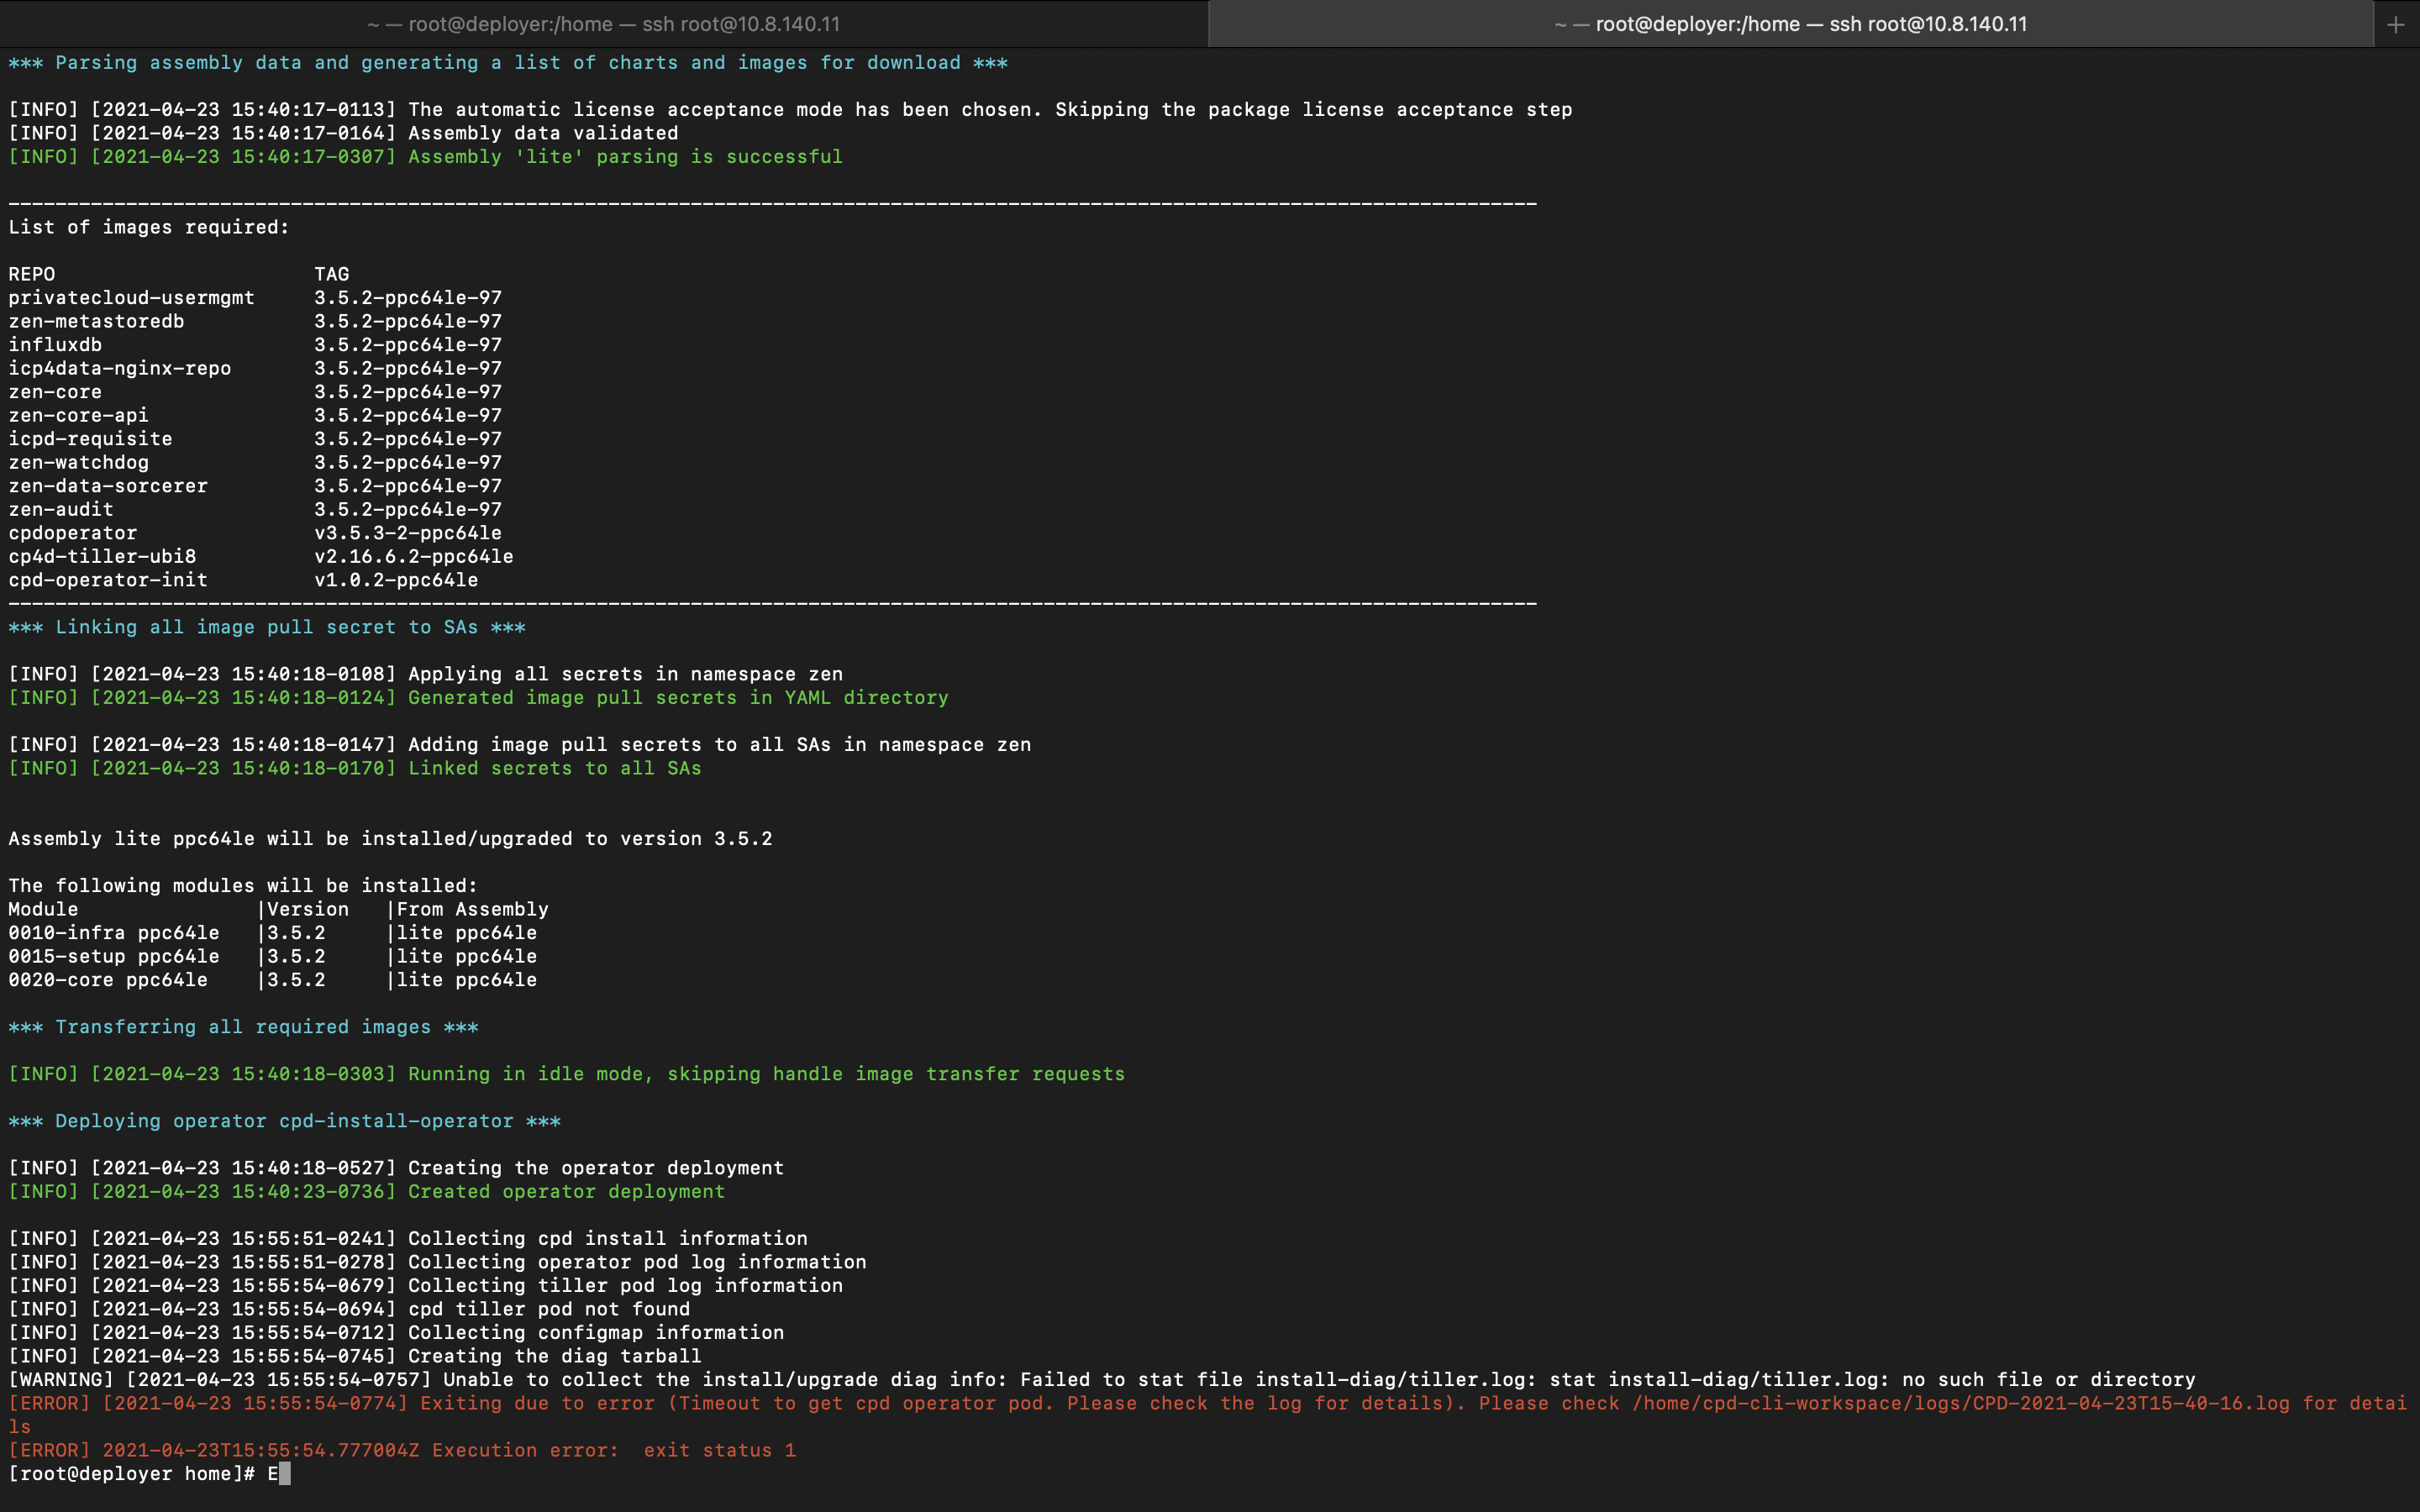Image resolution: width=2420 pixels, height=1512 pixels.
Task: Click the 'zen-metastoredb' repo name
Action: pos(96,321)
